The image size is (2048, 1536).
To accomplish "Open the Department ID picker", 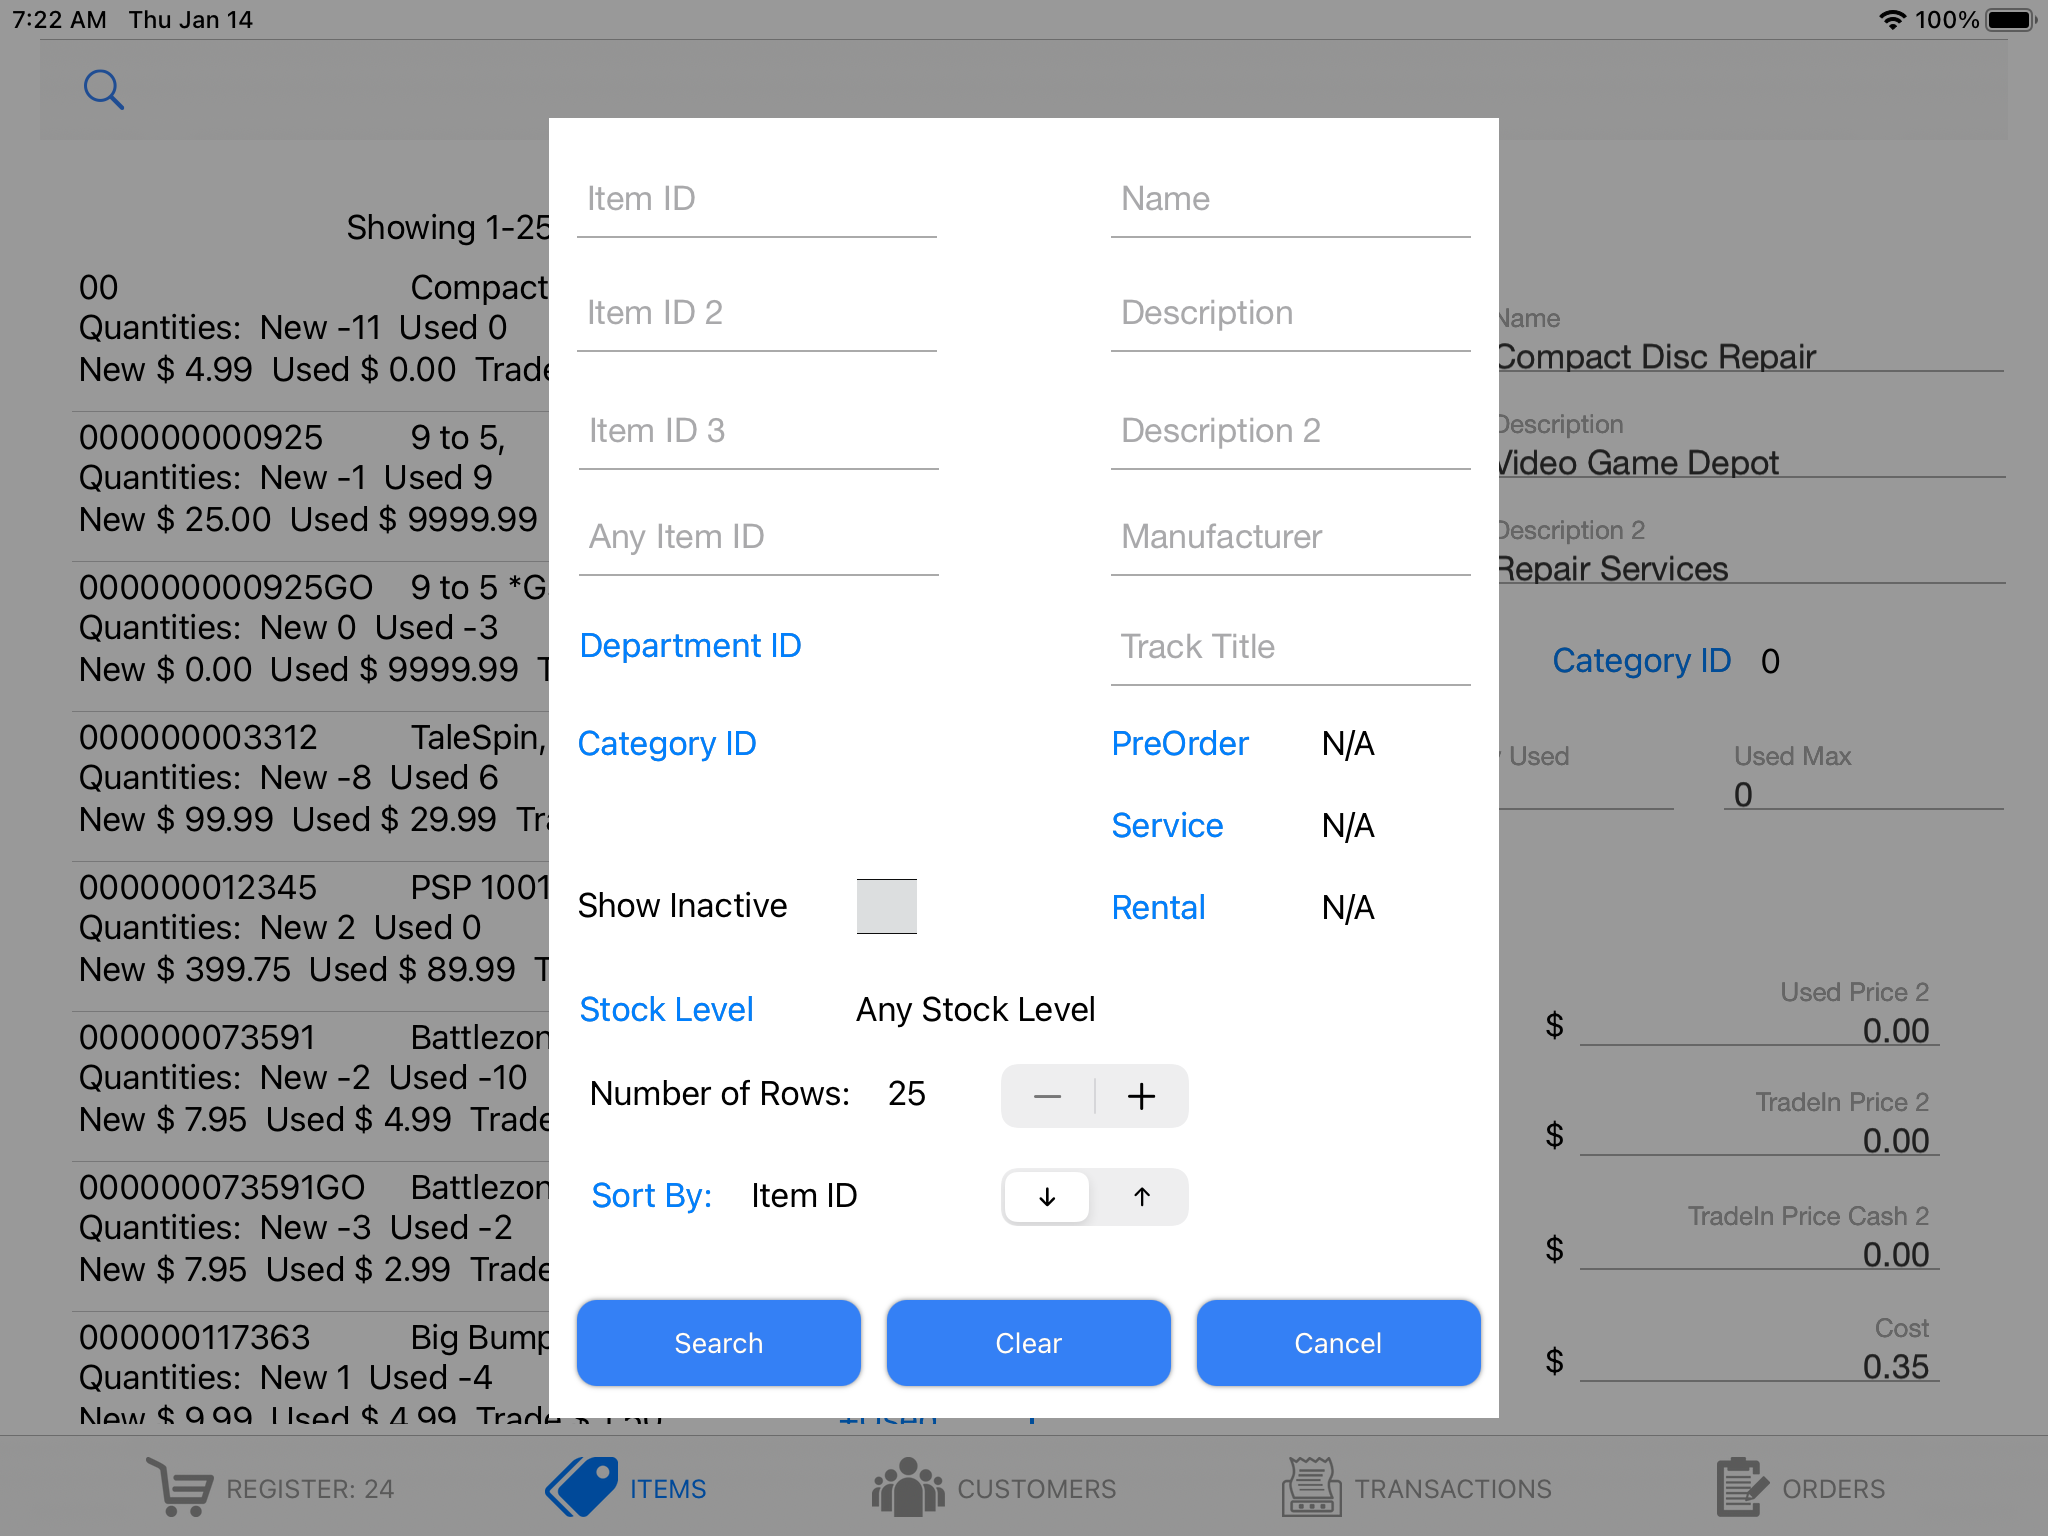I will pos(690,645).
